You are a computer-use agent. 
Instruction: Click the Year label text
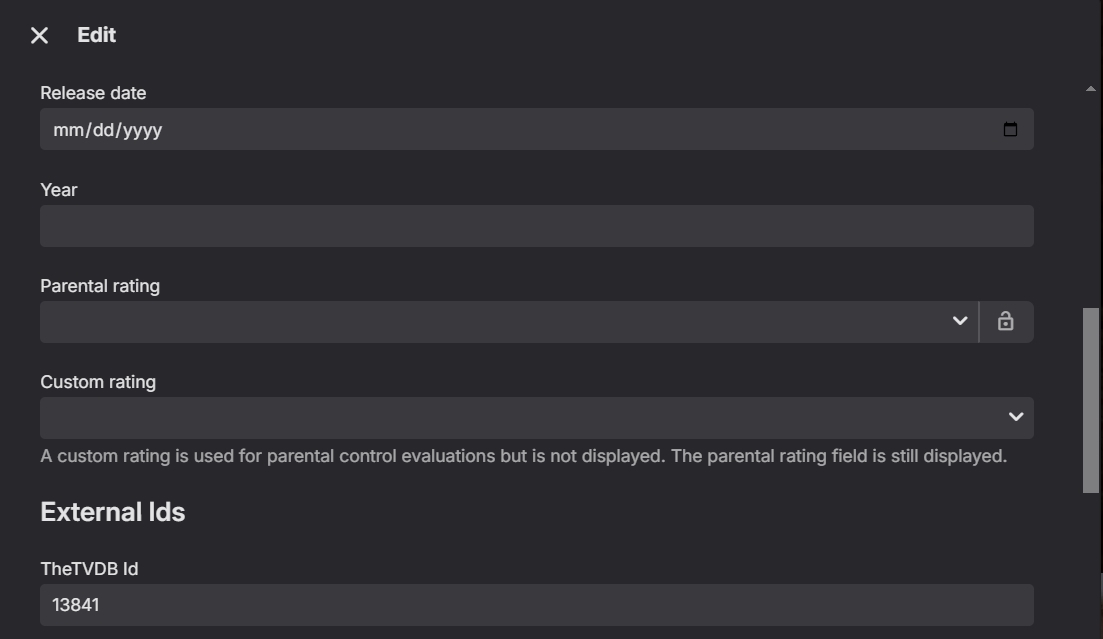(x=59, y=190)
